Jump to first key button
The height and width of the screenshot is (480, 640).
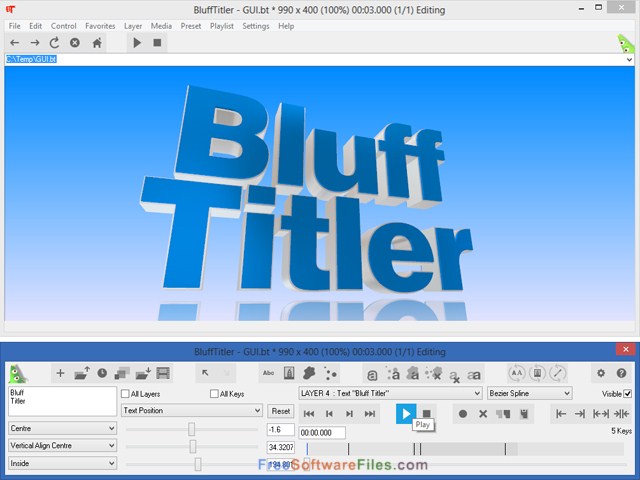309,414
